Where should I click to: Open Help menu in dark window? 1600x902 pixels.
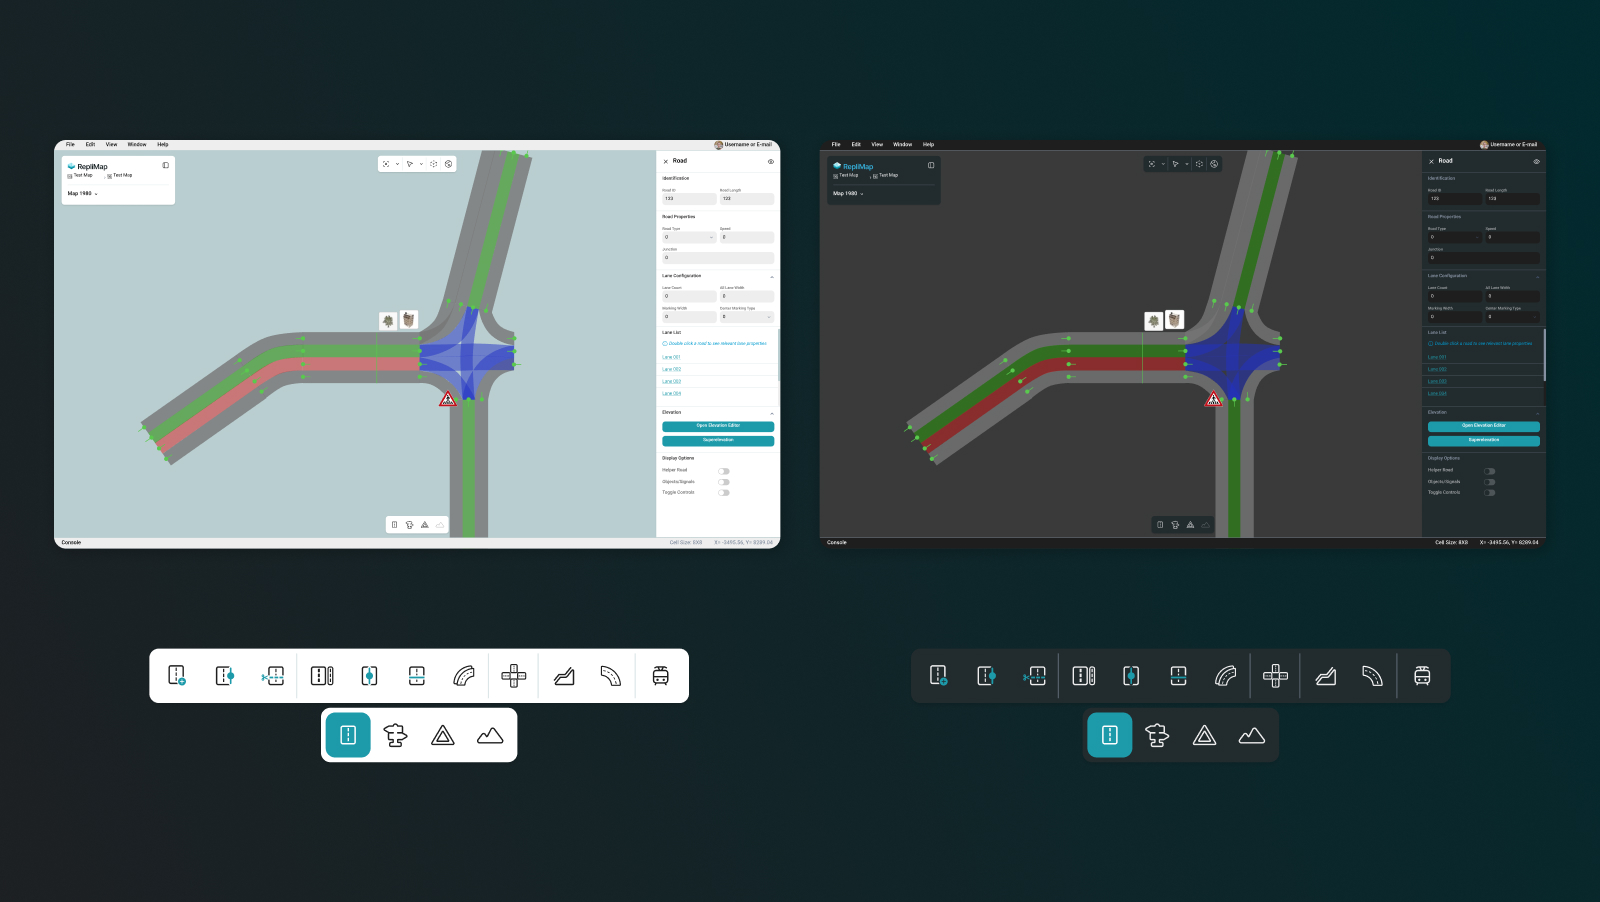click(929, 144)
